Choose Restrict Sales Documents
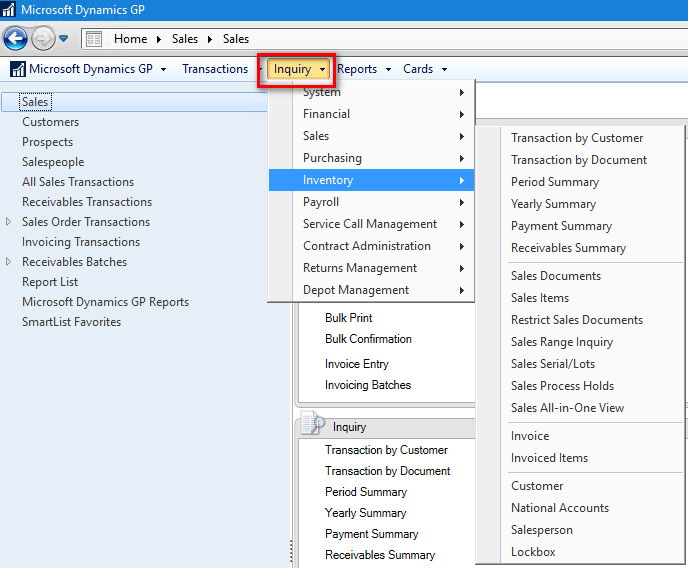 pos(577,319)
